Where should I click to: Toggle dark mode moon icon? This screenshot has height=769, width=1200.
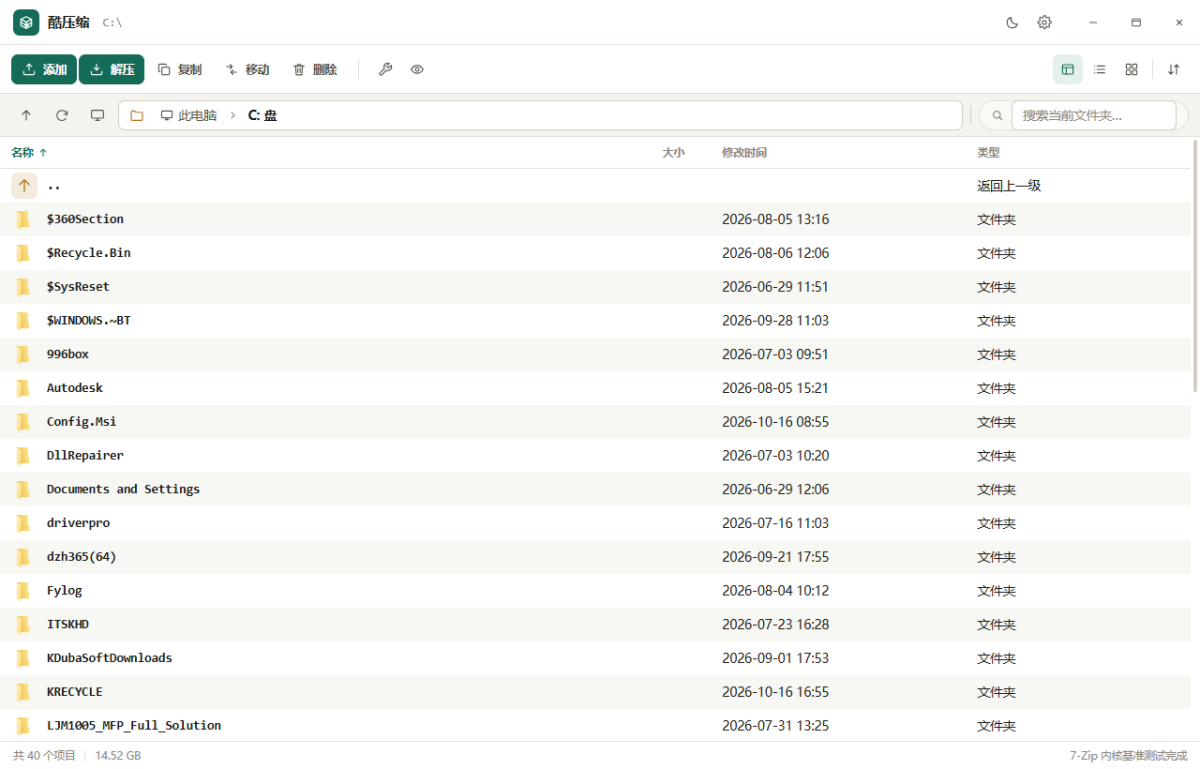click(x=1012, y=22)
